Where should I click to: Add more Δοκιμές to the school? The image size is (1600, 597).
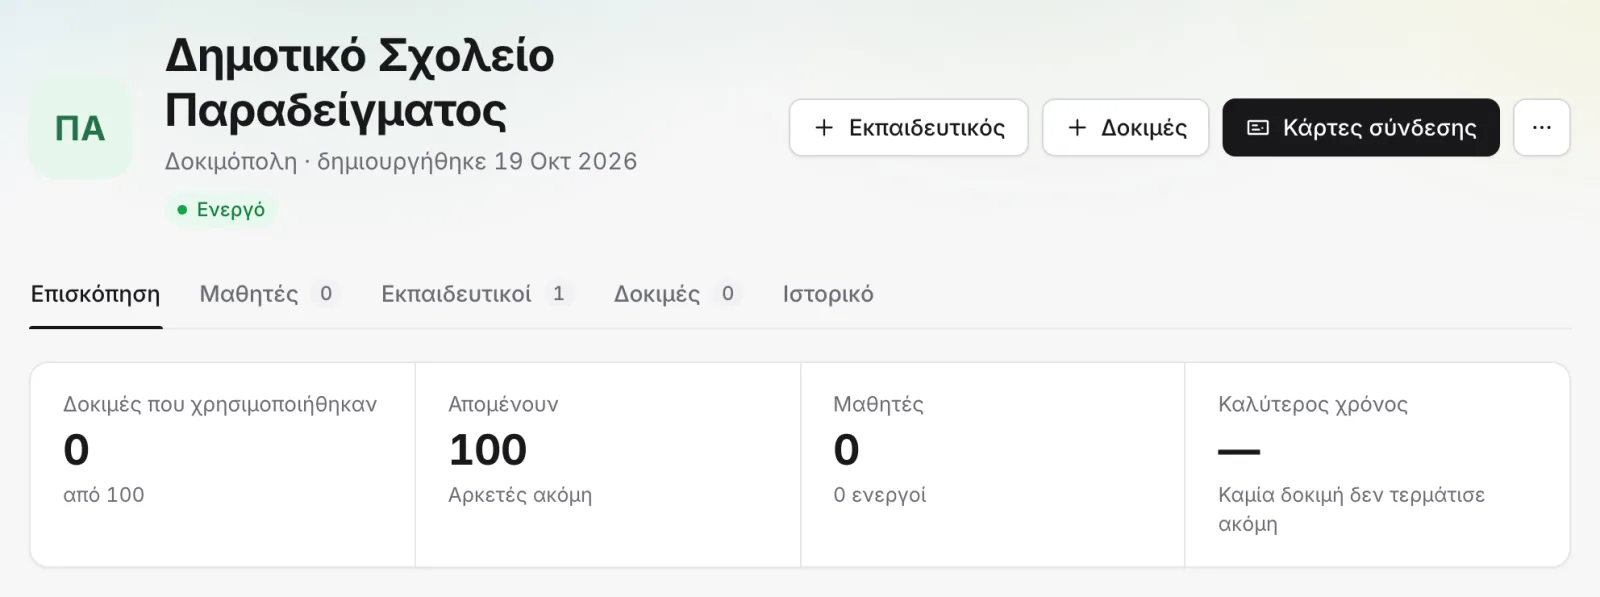click(x=1126, y=128)
